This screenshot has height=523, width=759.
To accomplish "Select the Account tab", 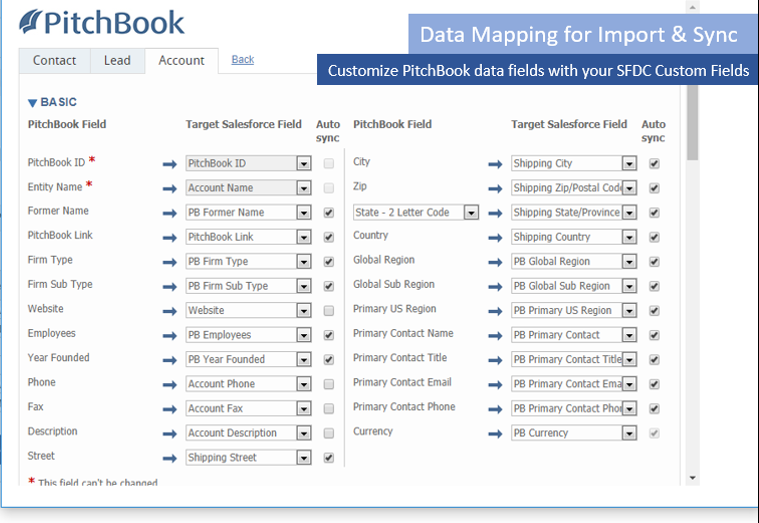I will pos(181,60).
